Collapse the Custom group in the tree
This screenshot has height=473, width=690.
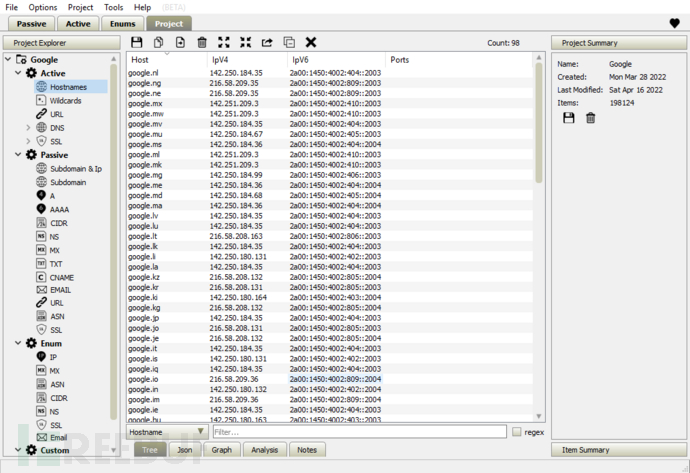click(18, 450)
